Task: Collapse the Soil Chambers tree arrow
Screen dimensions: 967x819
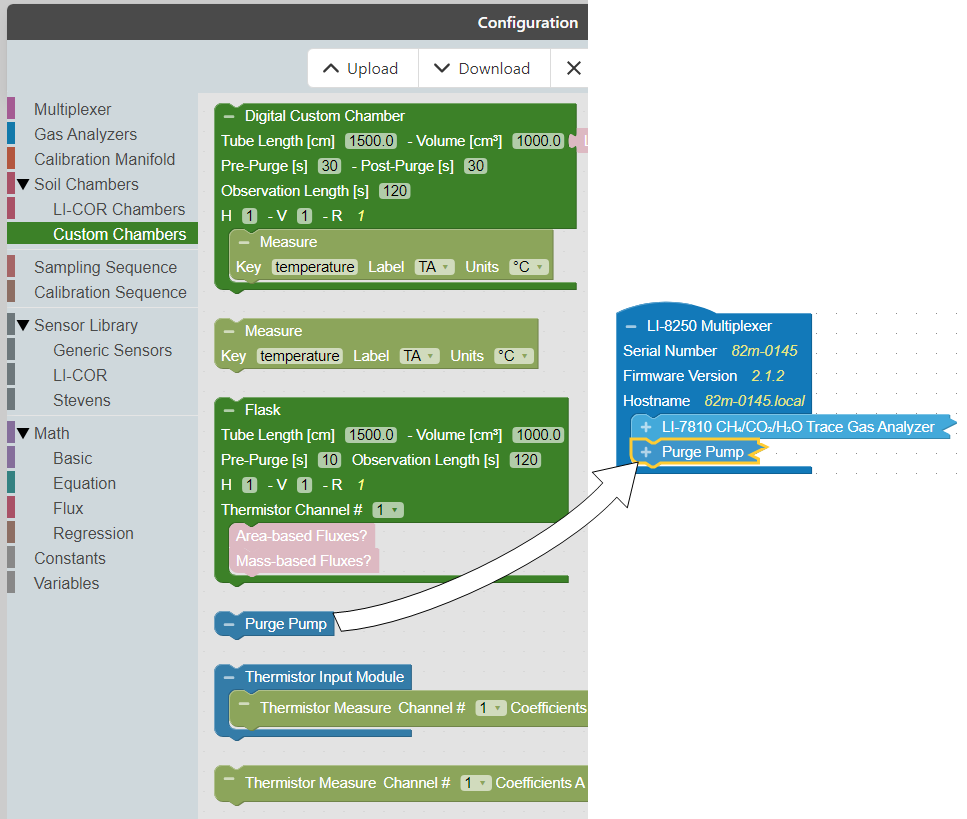Action: pyautogui.click(x=23, y=184)
